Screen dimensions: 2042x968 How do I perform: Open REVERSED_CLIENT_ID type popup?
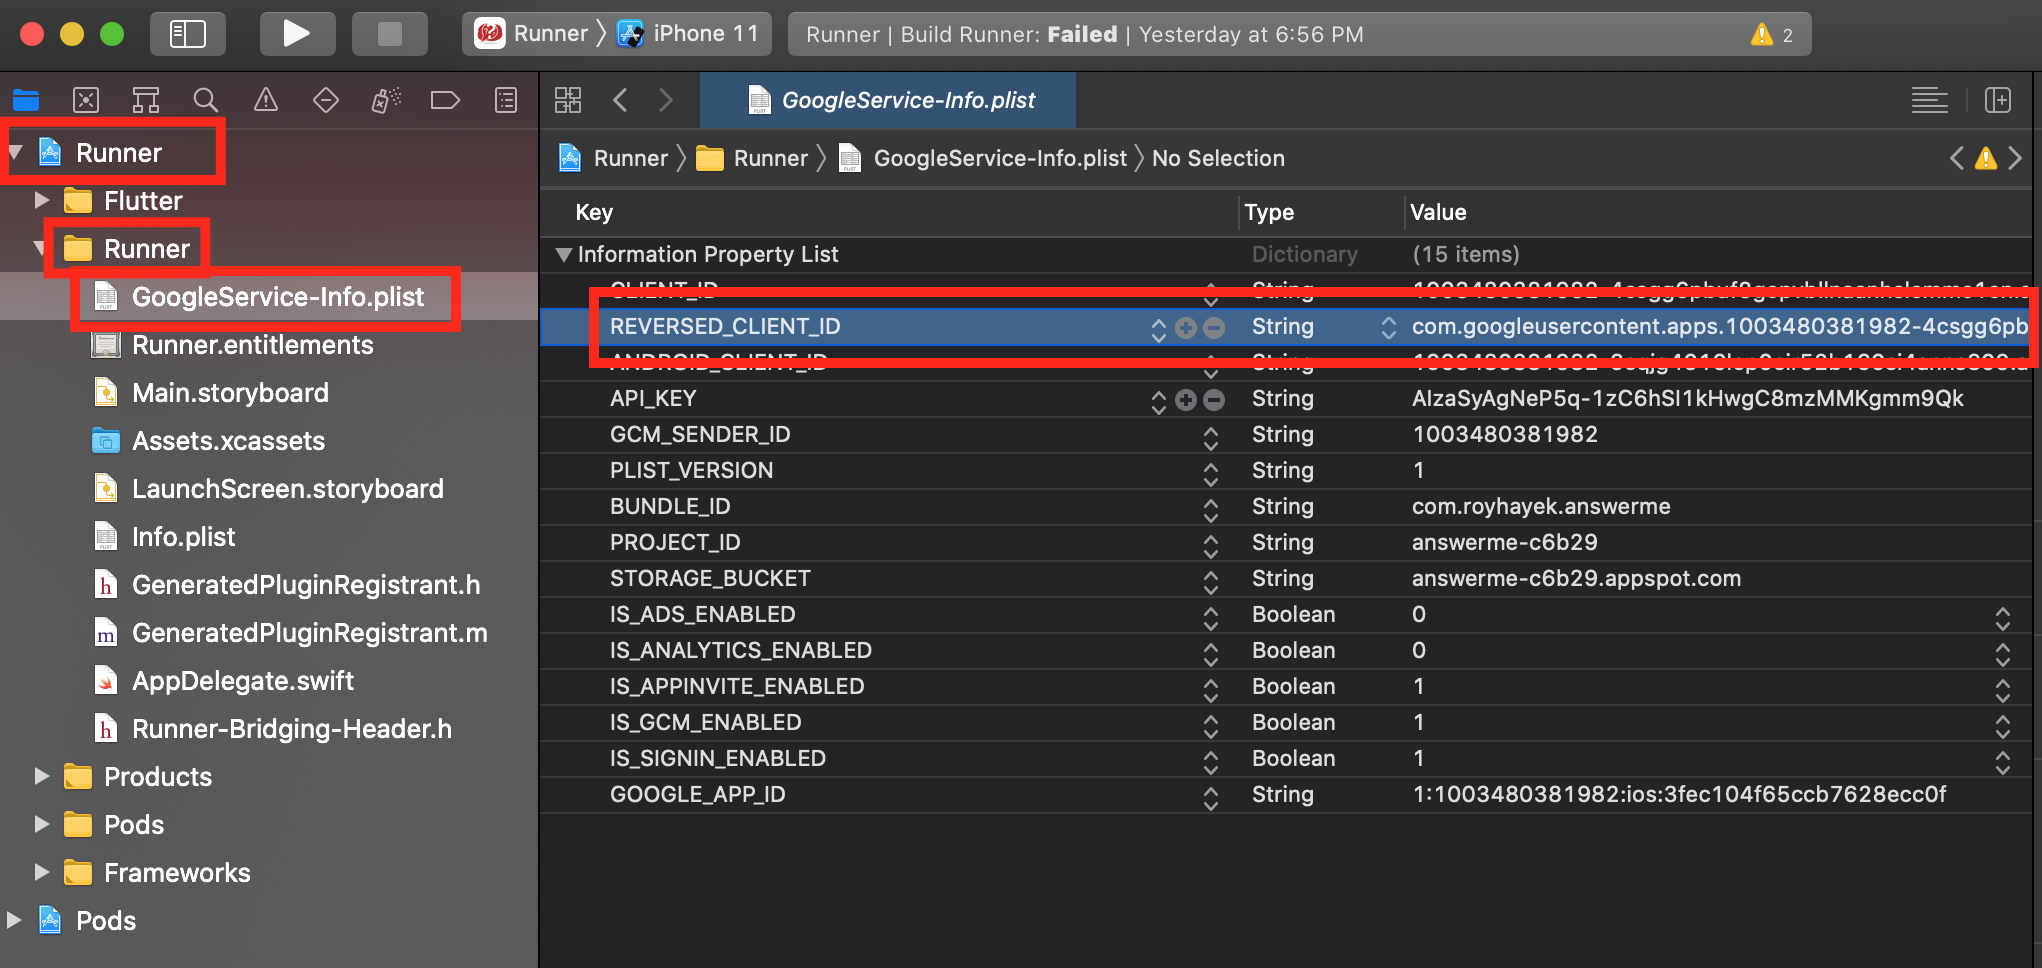click(1388, 328)
